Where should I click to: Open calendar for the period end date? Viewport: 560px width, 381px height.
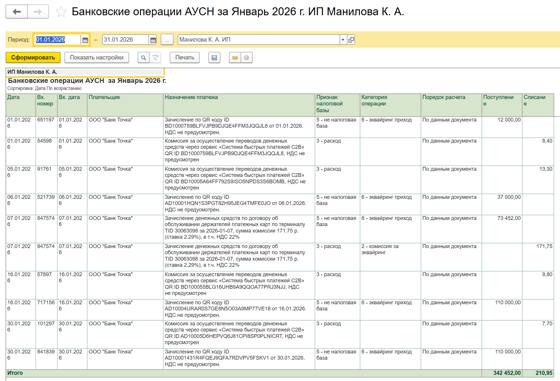[x=153, y=40]
